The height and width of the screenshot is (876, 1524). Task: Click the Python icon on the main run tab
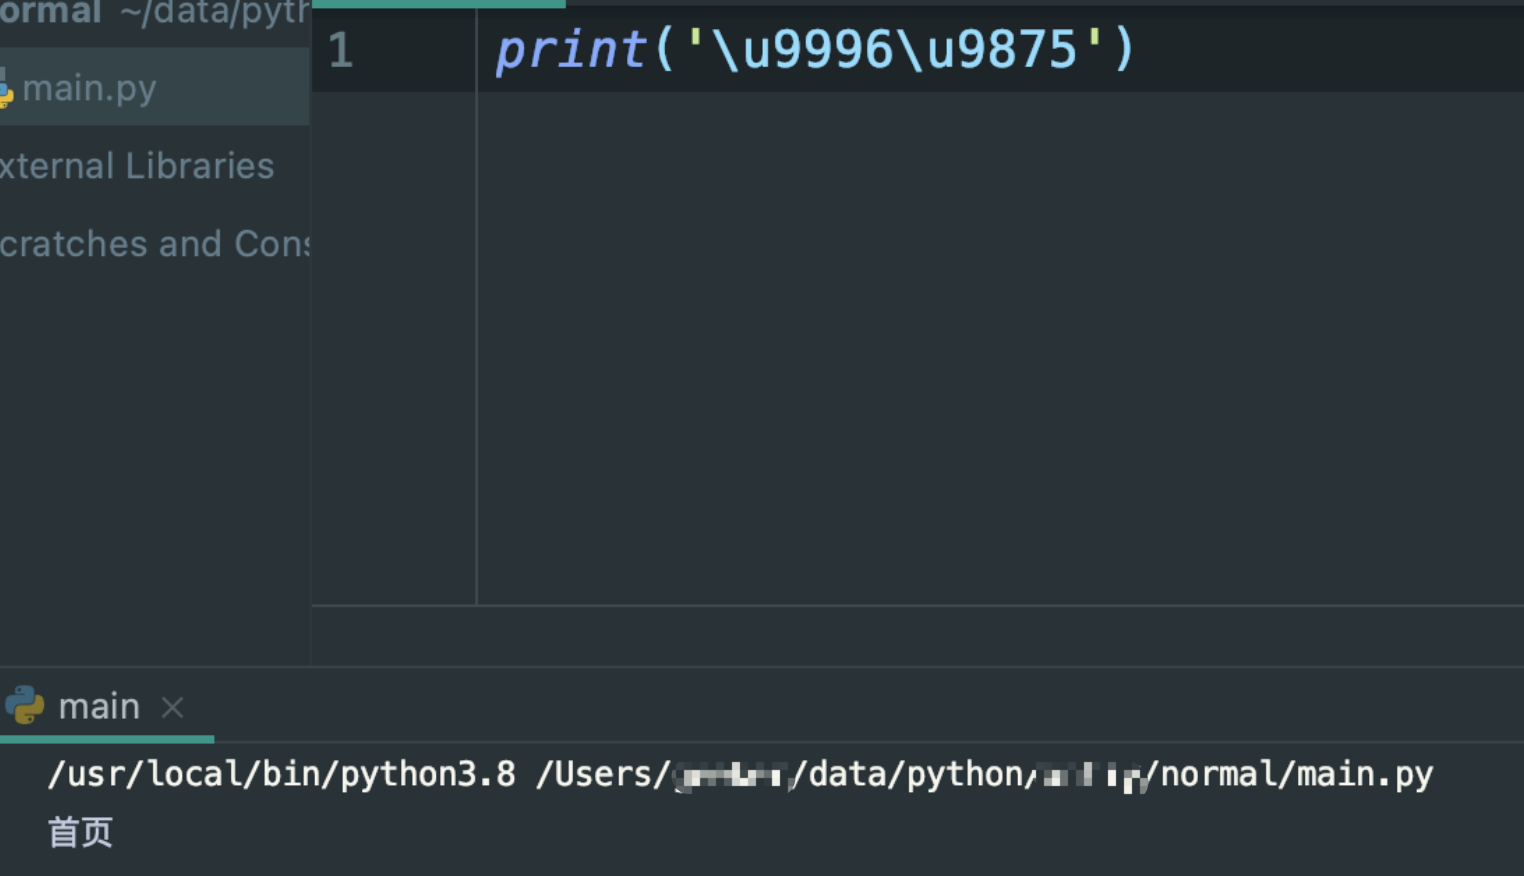tap(25, 706)
